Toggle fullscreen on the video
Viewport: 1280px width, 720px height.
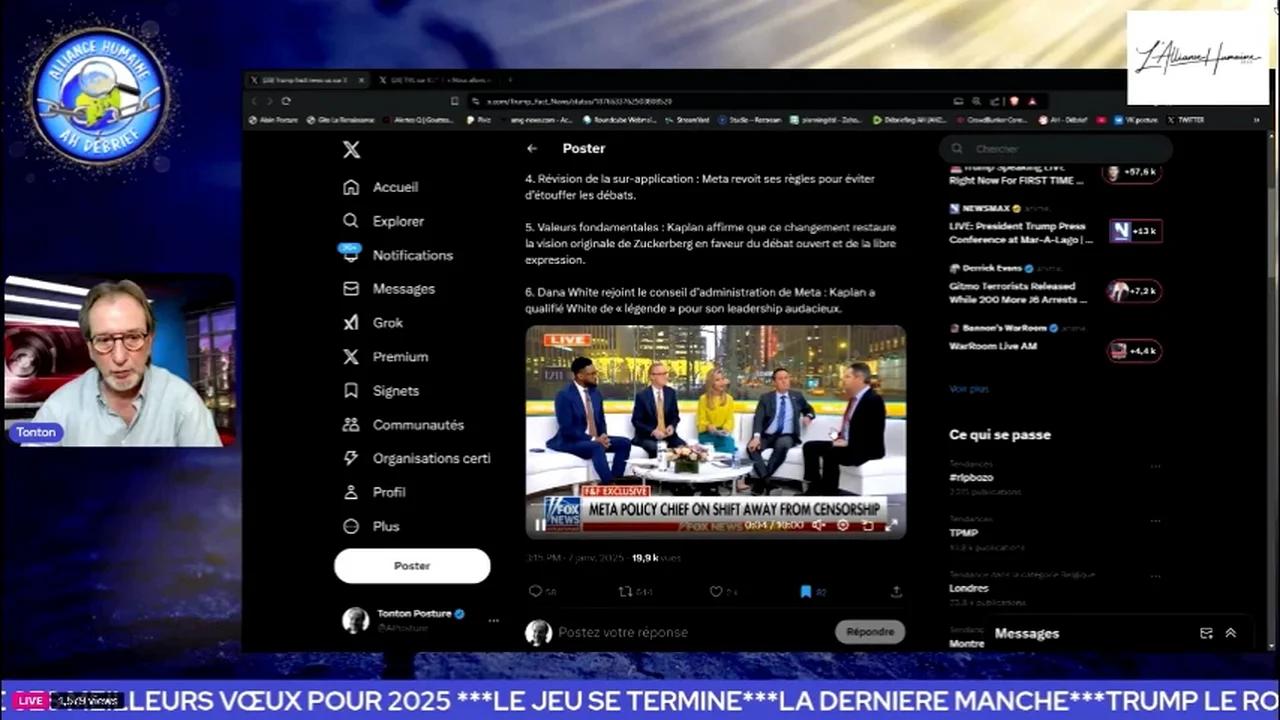point(890,525)
